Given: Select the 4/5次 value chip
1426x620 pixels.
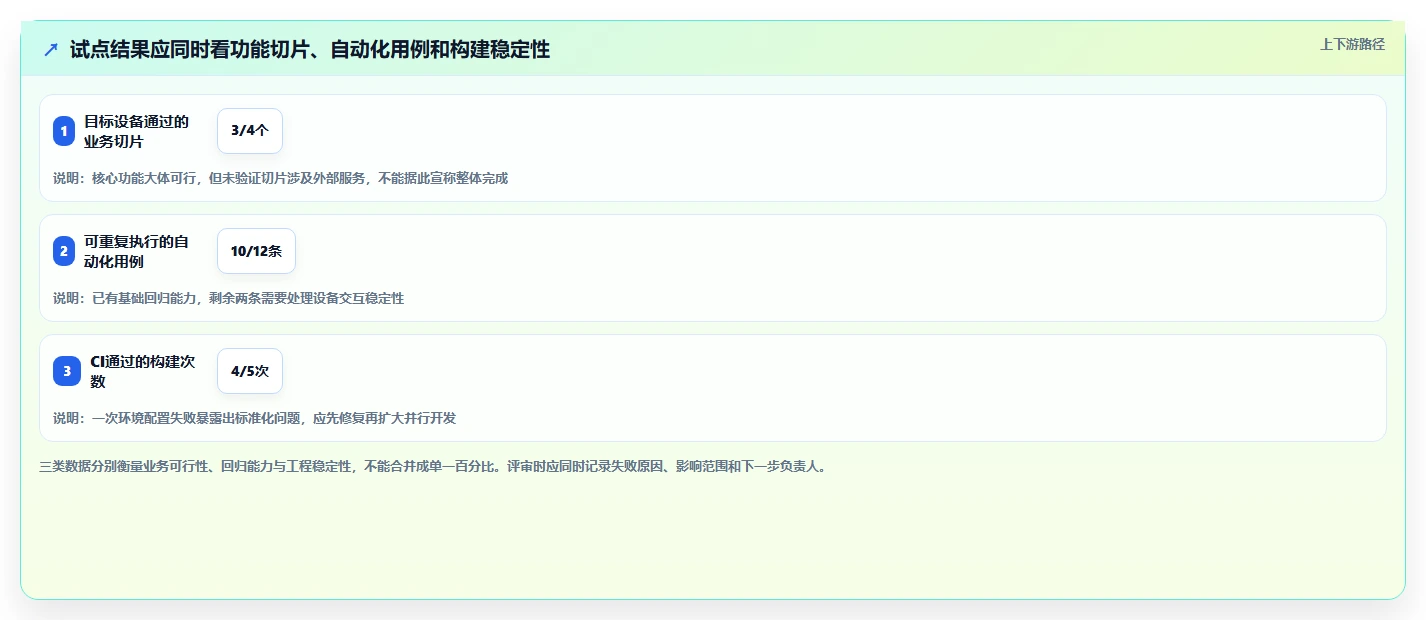Looking at the screenshot, I should pos(250,371).
